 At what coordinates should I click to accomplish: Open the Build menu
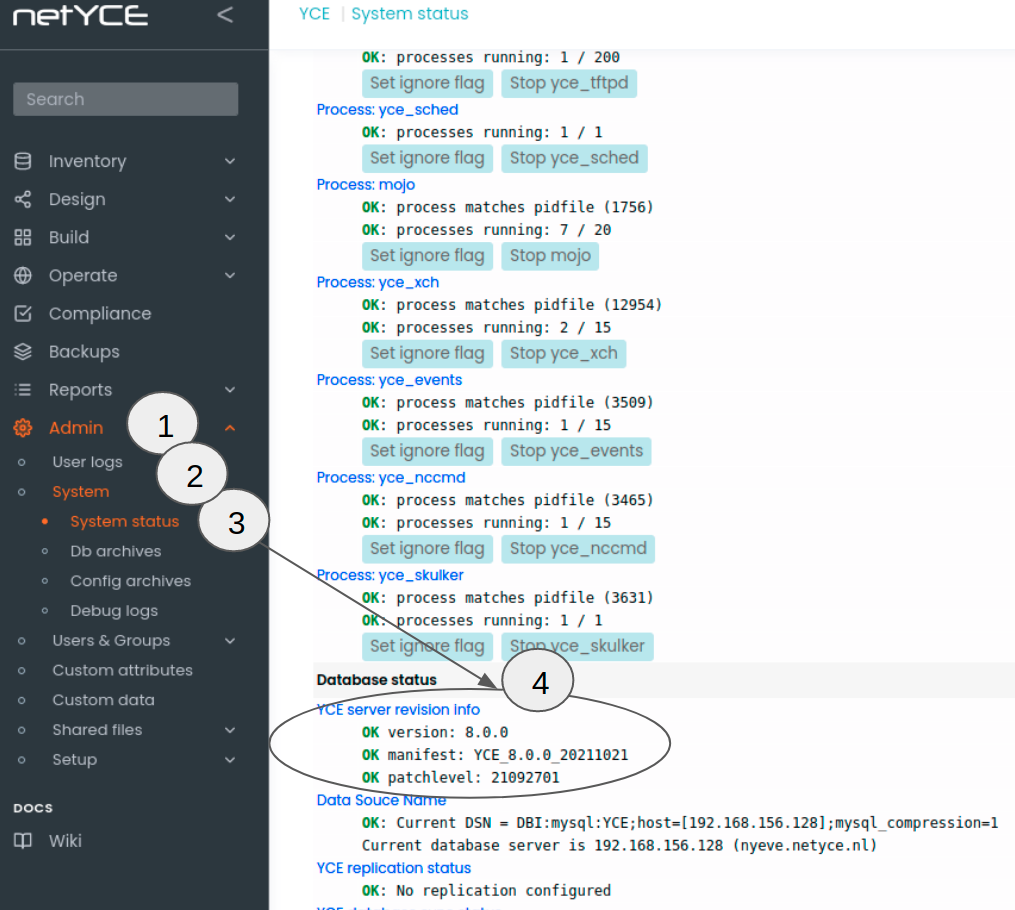coord(69,238)
